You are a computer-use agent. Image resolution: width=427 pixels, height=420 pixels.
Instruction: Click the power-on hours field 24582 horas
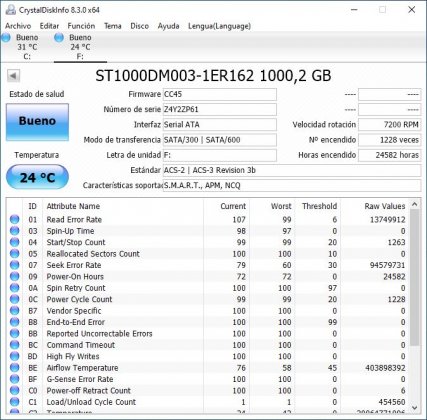[390, 155]
